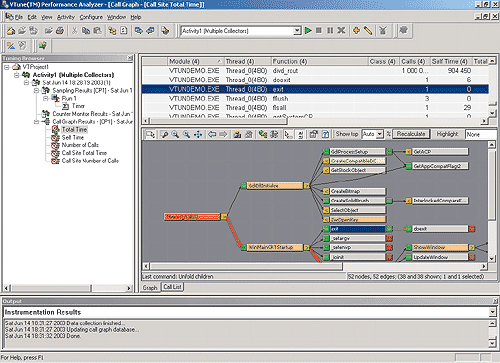
Task: Select Number of Calls tree item
Action: click(80, 145)
